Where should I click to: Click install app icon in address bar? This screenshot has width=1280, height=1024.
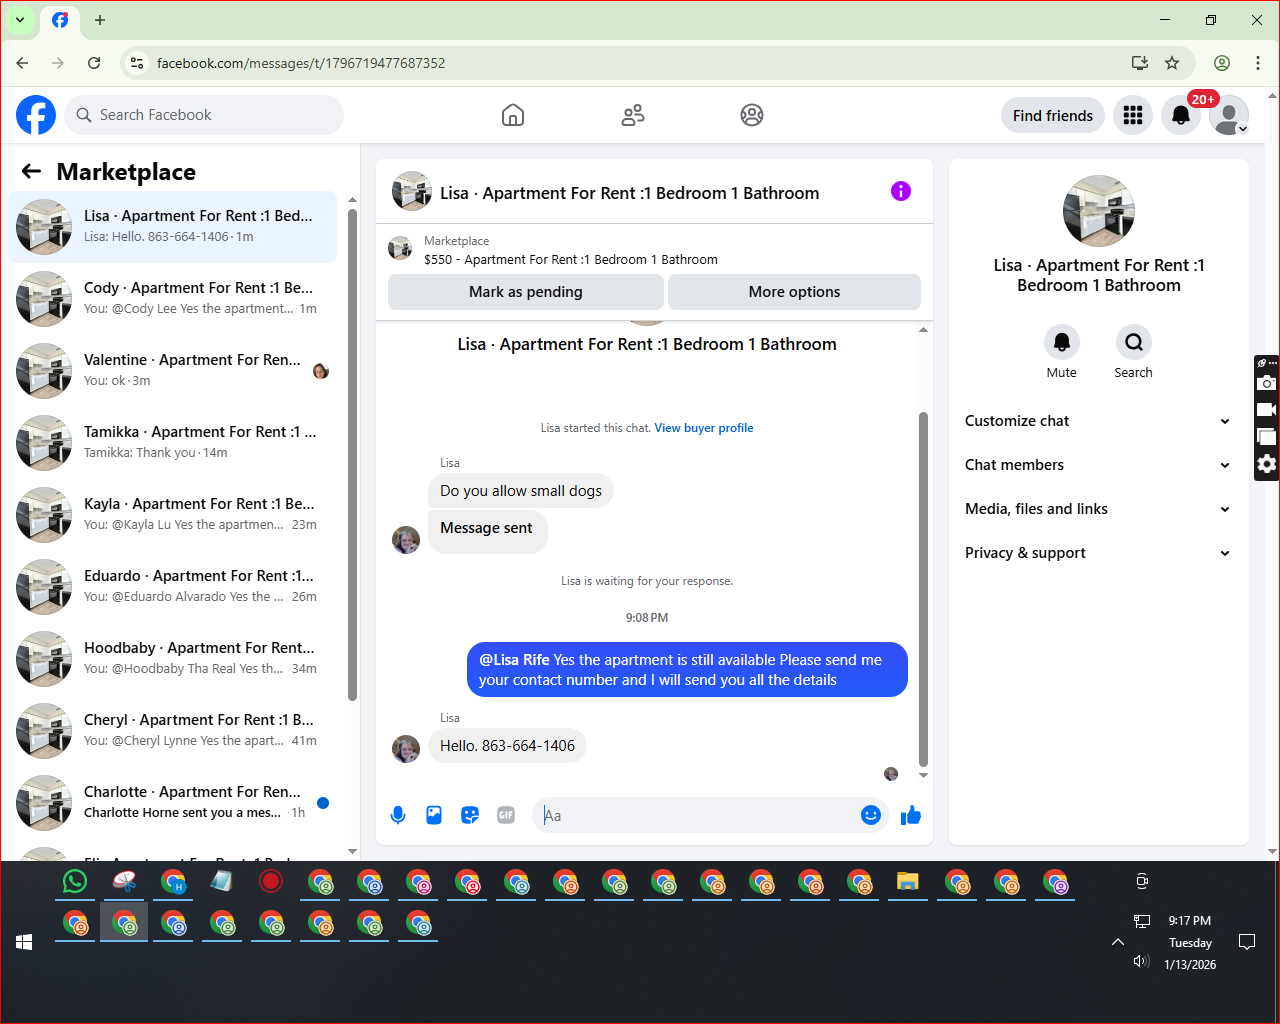(x=1140, y=63)
